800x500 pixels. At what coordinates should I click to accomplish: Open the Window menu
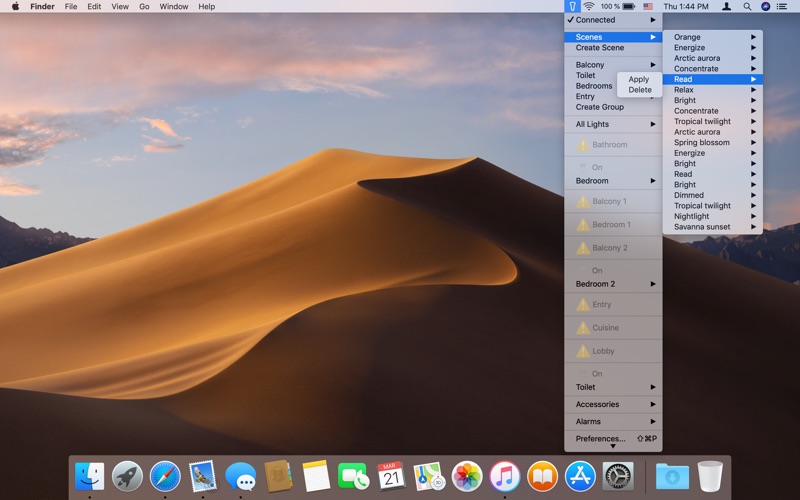tap(174, 7)
